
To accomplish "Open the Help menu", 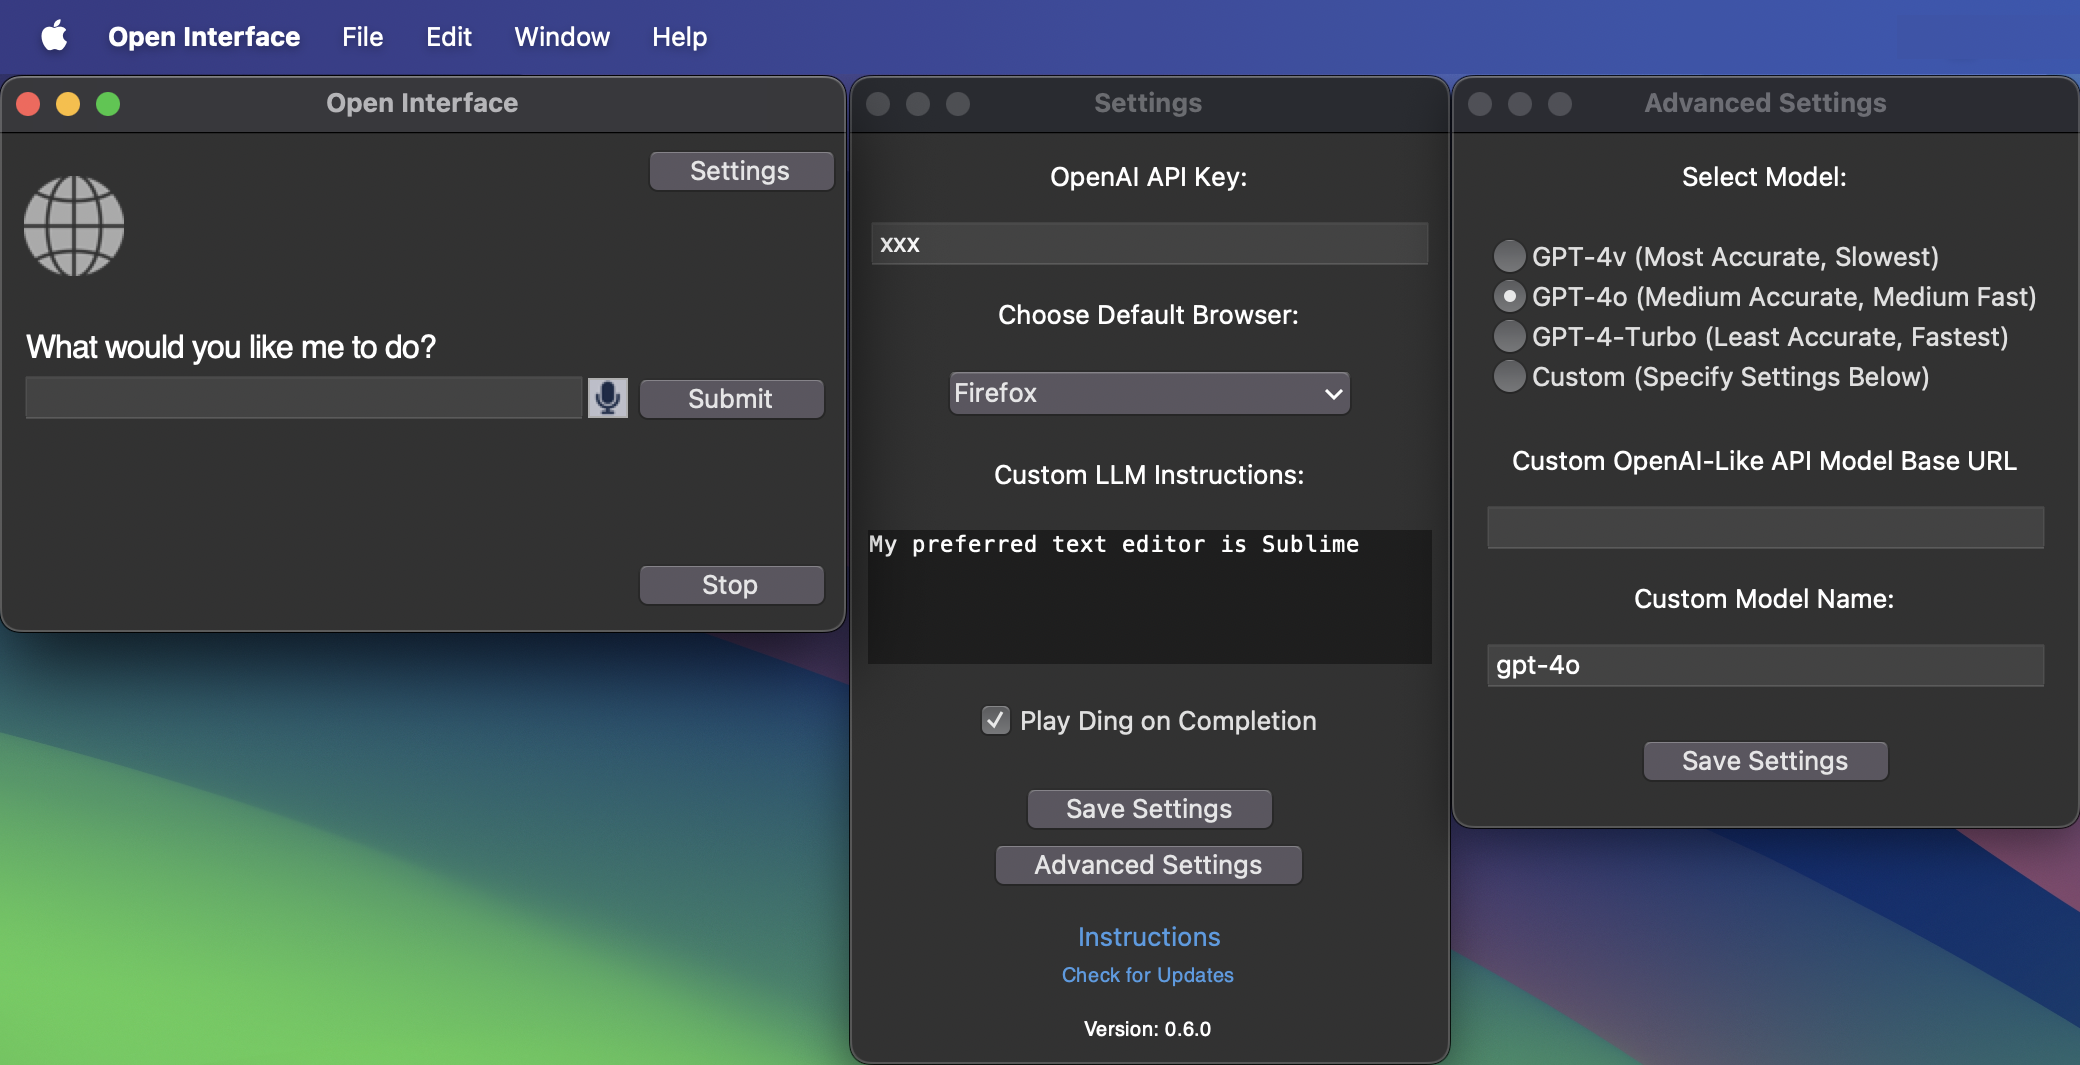I will pyautogui.click(x=679, y=37).
